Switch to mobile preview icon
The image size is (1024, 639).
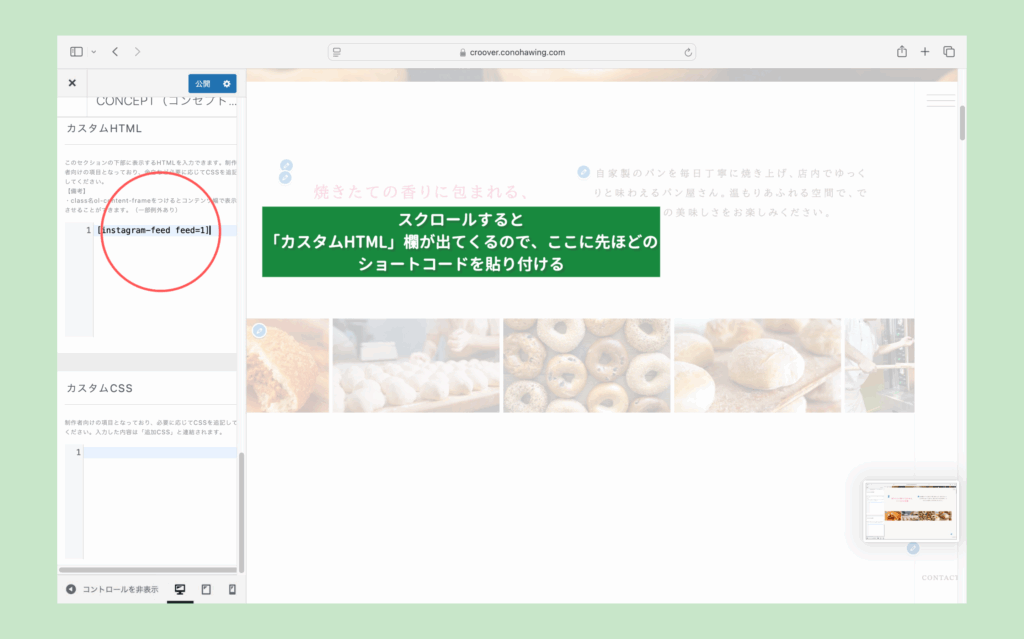pos(232,589)
